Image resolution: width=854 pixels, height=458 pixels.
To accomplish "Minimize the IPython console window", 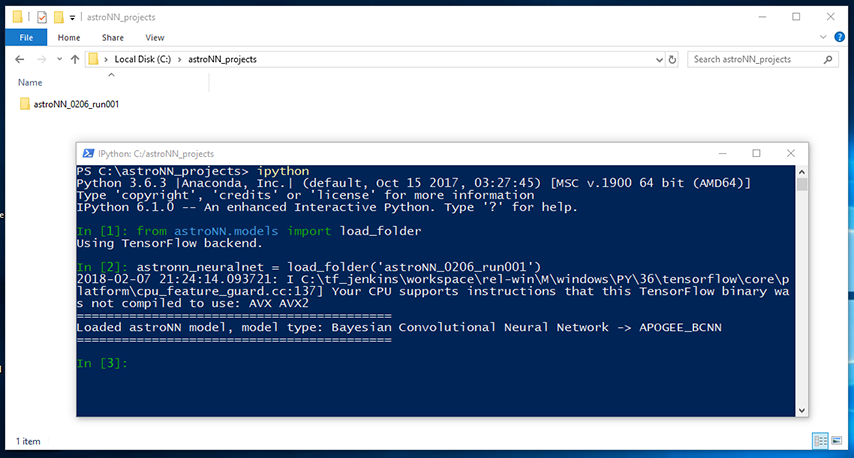I will click(723, 154).
